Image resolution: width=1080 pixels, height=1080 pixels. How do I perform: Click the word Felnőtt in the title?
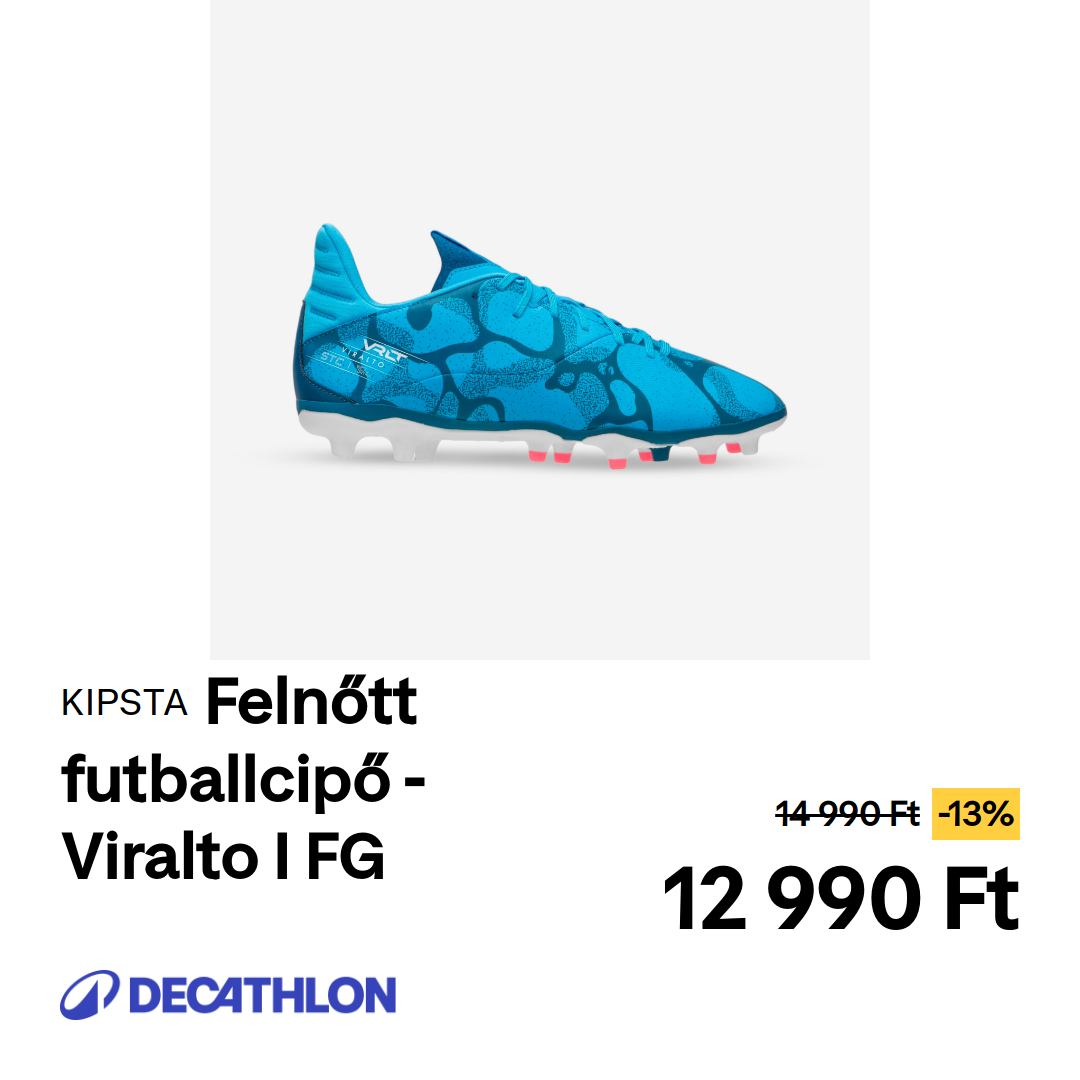point(311,701)
